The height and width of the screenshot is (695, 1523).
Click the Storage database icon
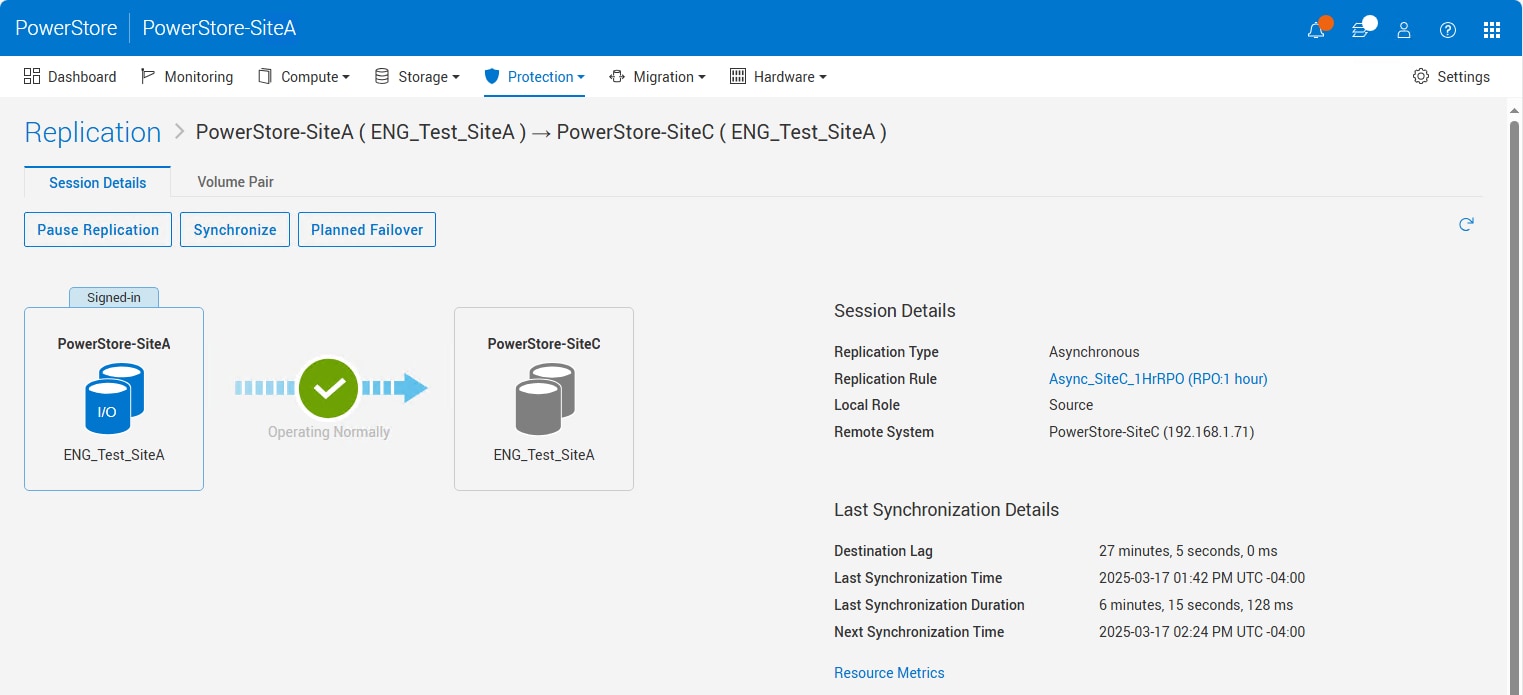pyautogui.click(x=382, y=76)
